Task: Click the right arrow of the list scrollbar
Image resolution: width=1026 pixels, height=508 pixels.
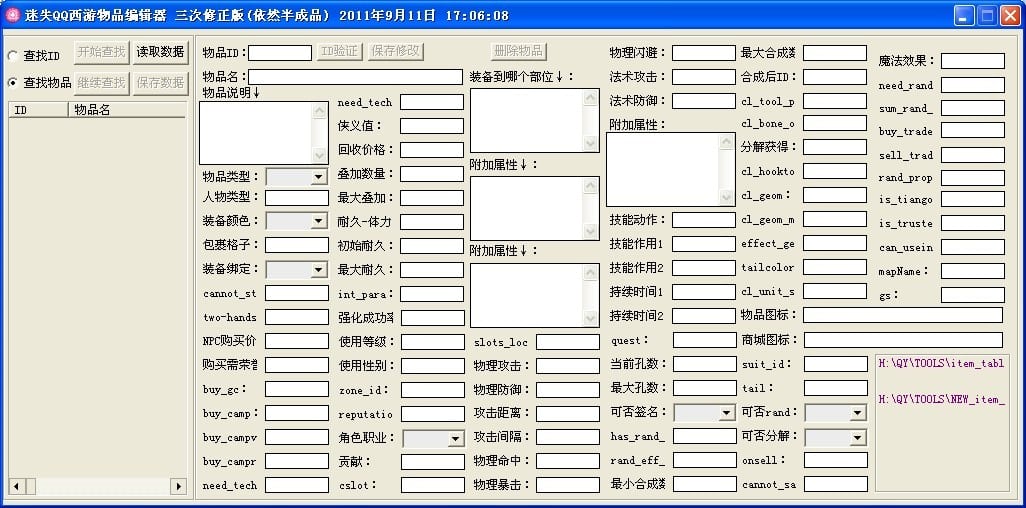Action: [179, 486]
